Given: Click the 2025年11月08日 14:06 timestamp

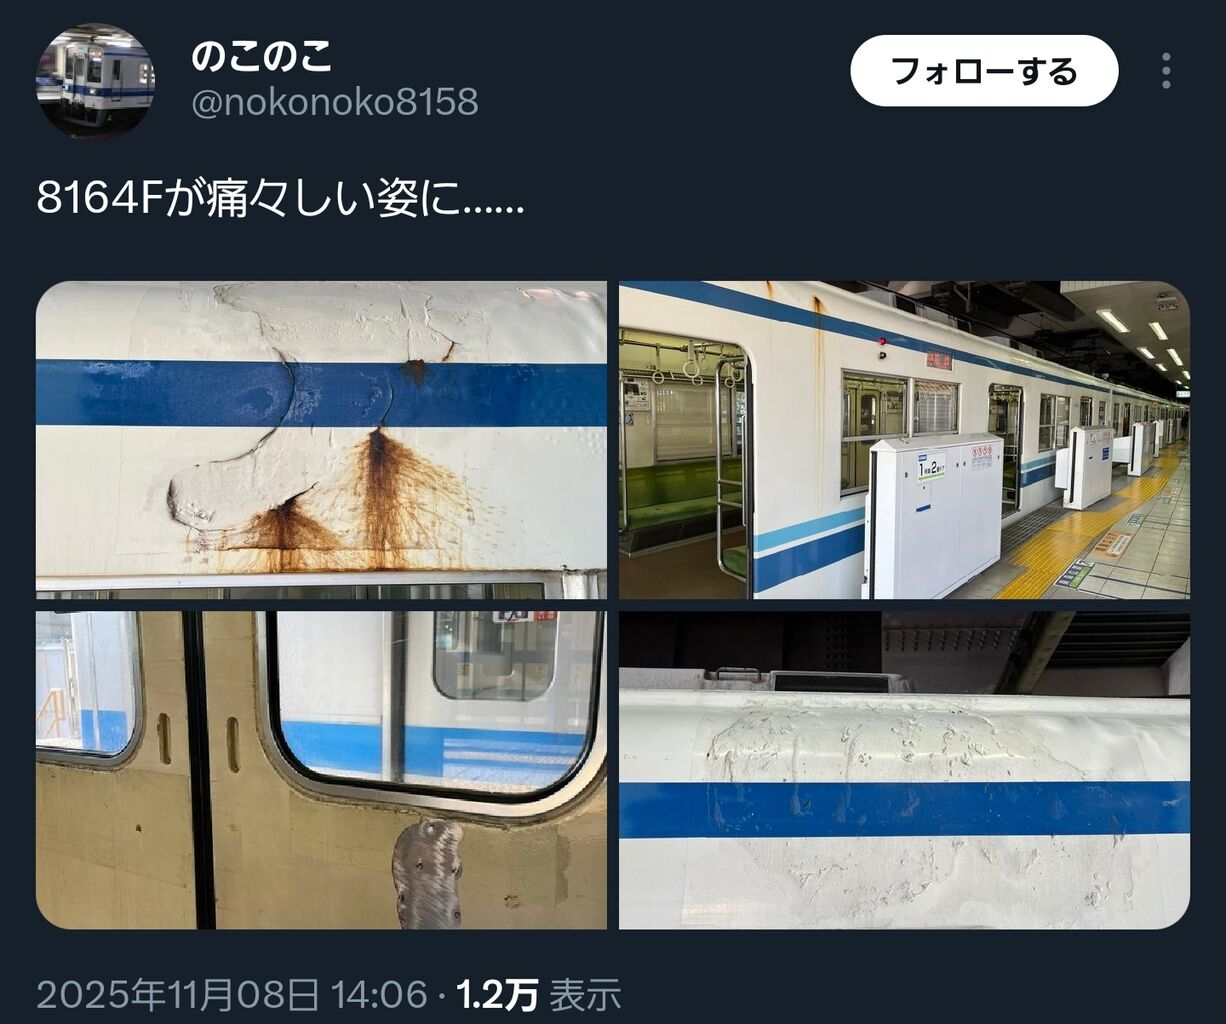Looking at the screenshot, I should tap(232, 994).
